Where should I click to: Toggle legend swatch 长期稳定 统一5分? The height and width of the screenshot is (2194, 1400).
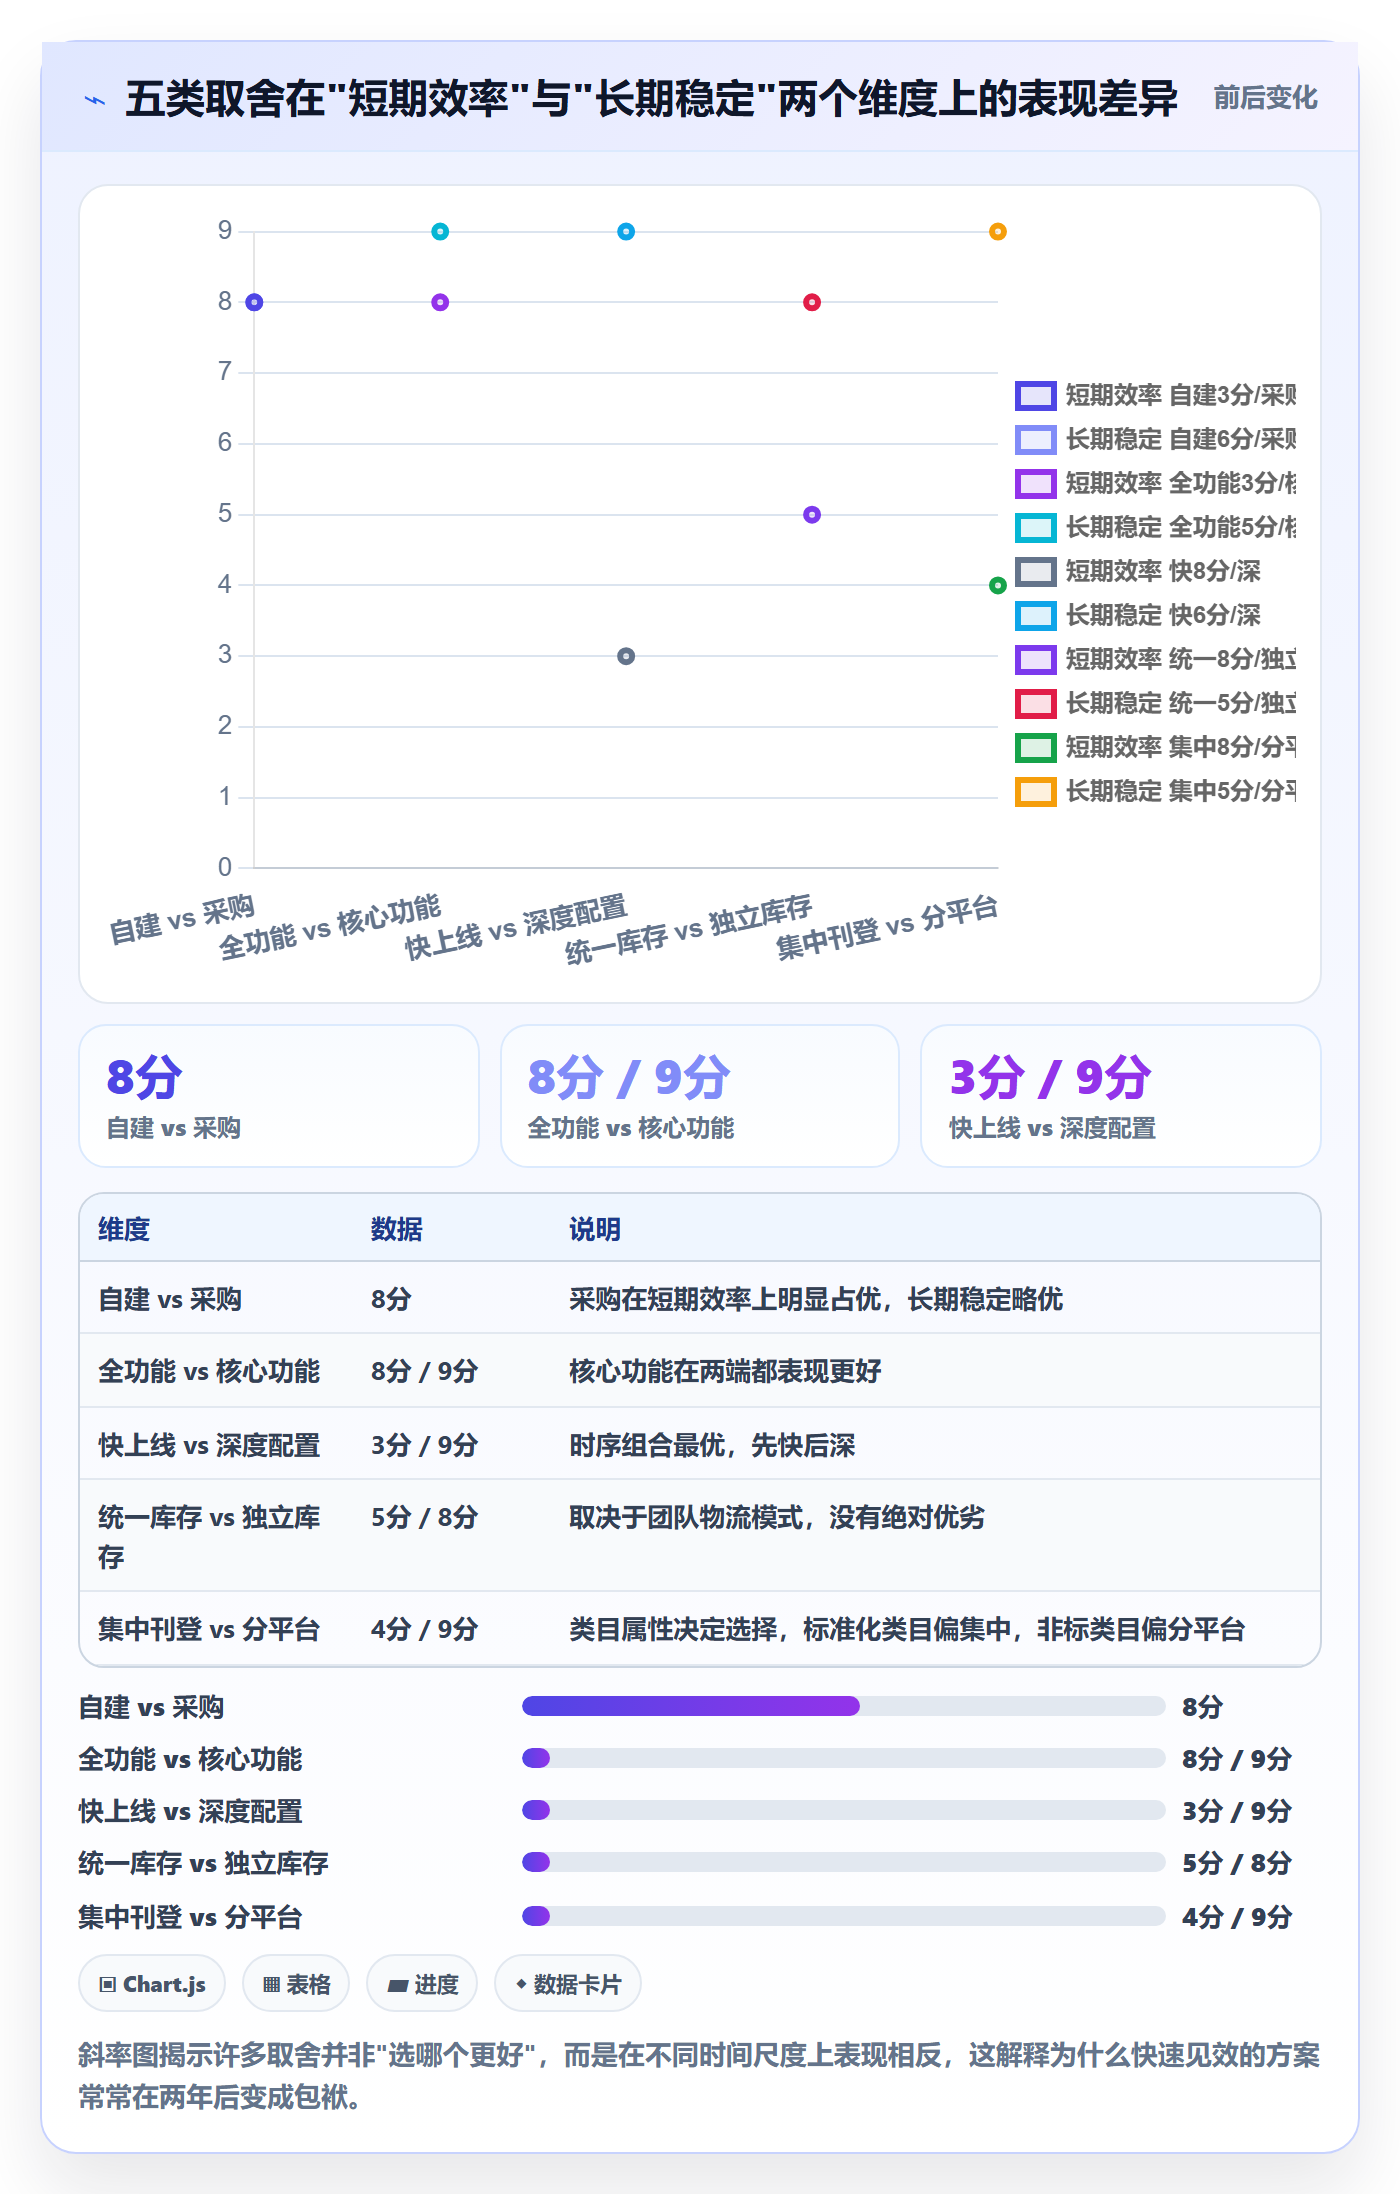click(x=1035, y=704)
